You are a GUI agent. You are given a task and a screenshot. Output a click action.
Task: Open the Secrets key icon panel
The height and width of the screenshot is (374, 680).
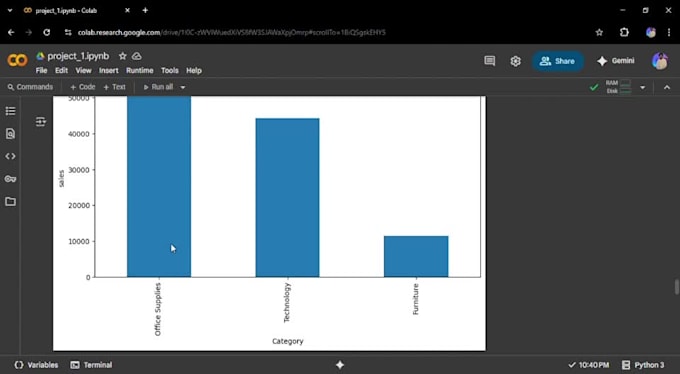pyautogui.click(x=10, y=179)
